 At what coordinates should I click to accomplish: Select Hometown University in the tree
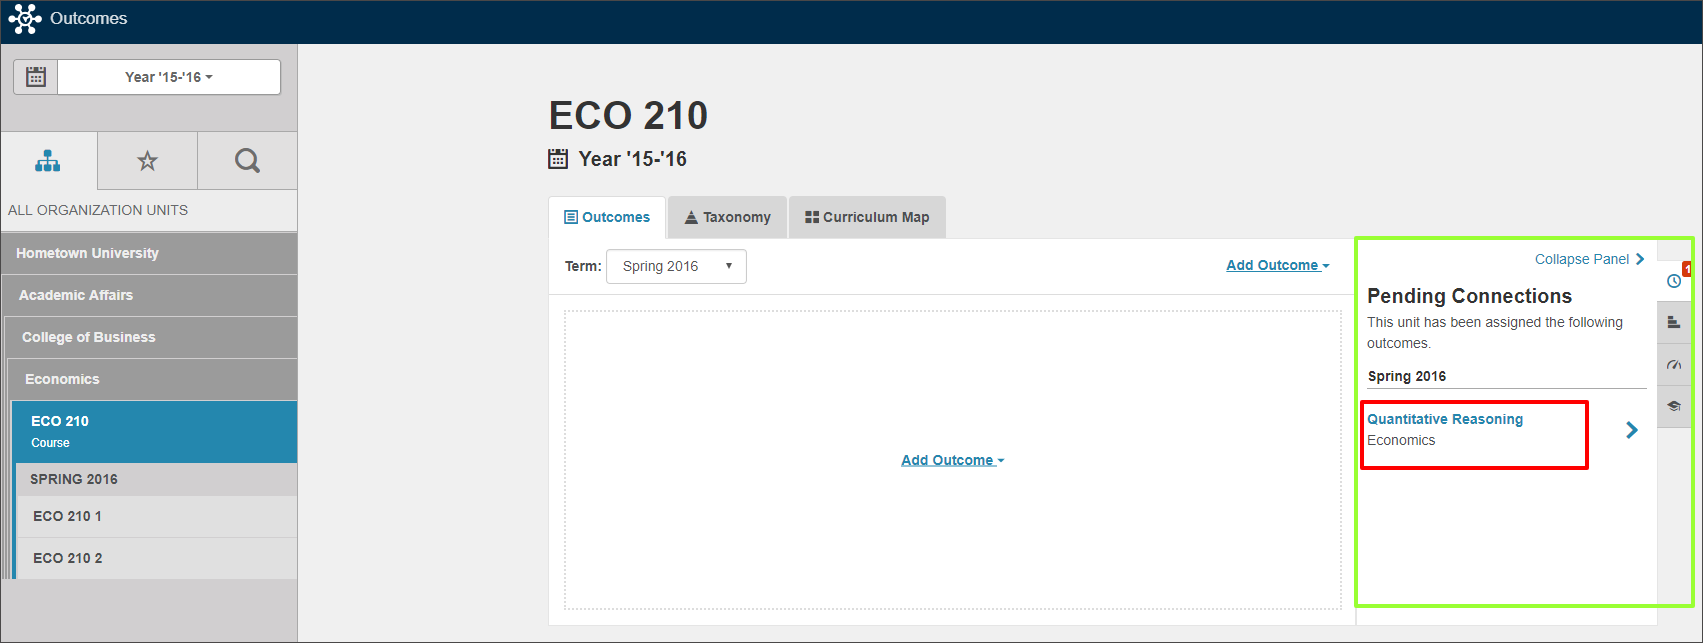coord(149,253)
